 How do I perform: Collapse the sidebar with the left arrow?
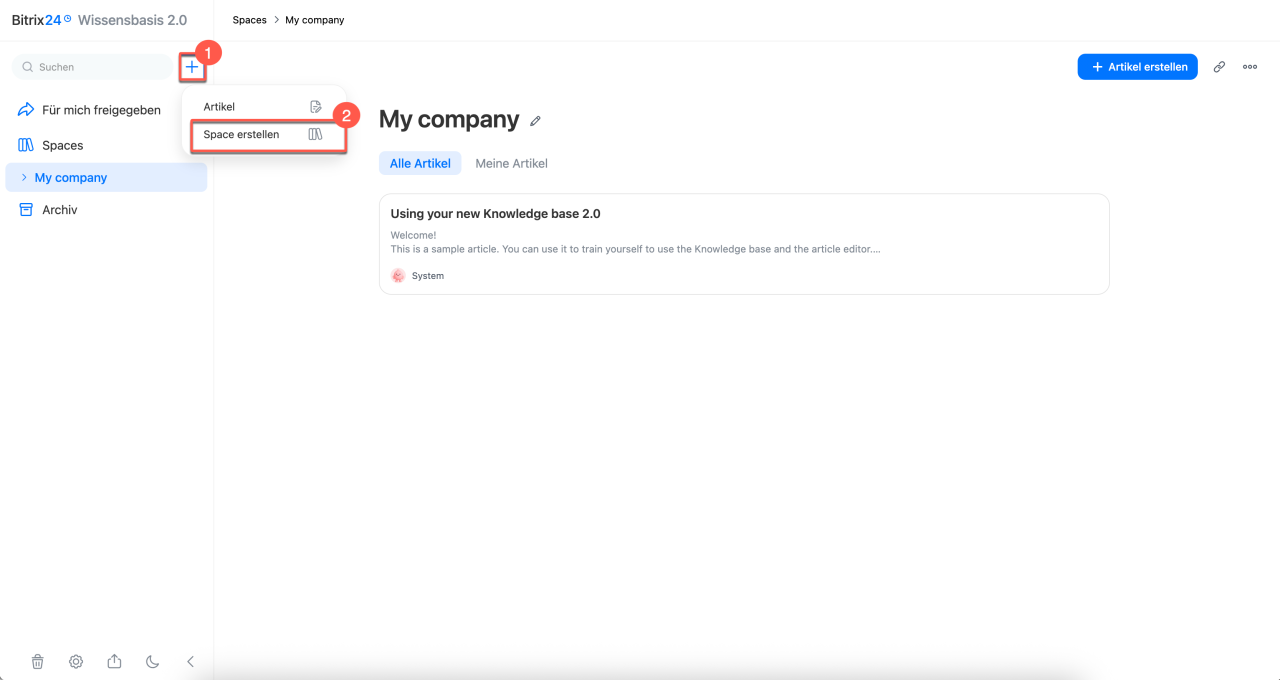click(x=190, y=661)
